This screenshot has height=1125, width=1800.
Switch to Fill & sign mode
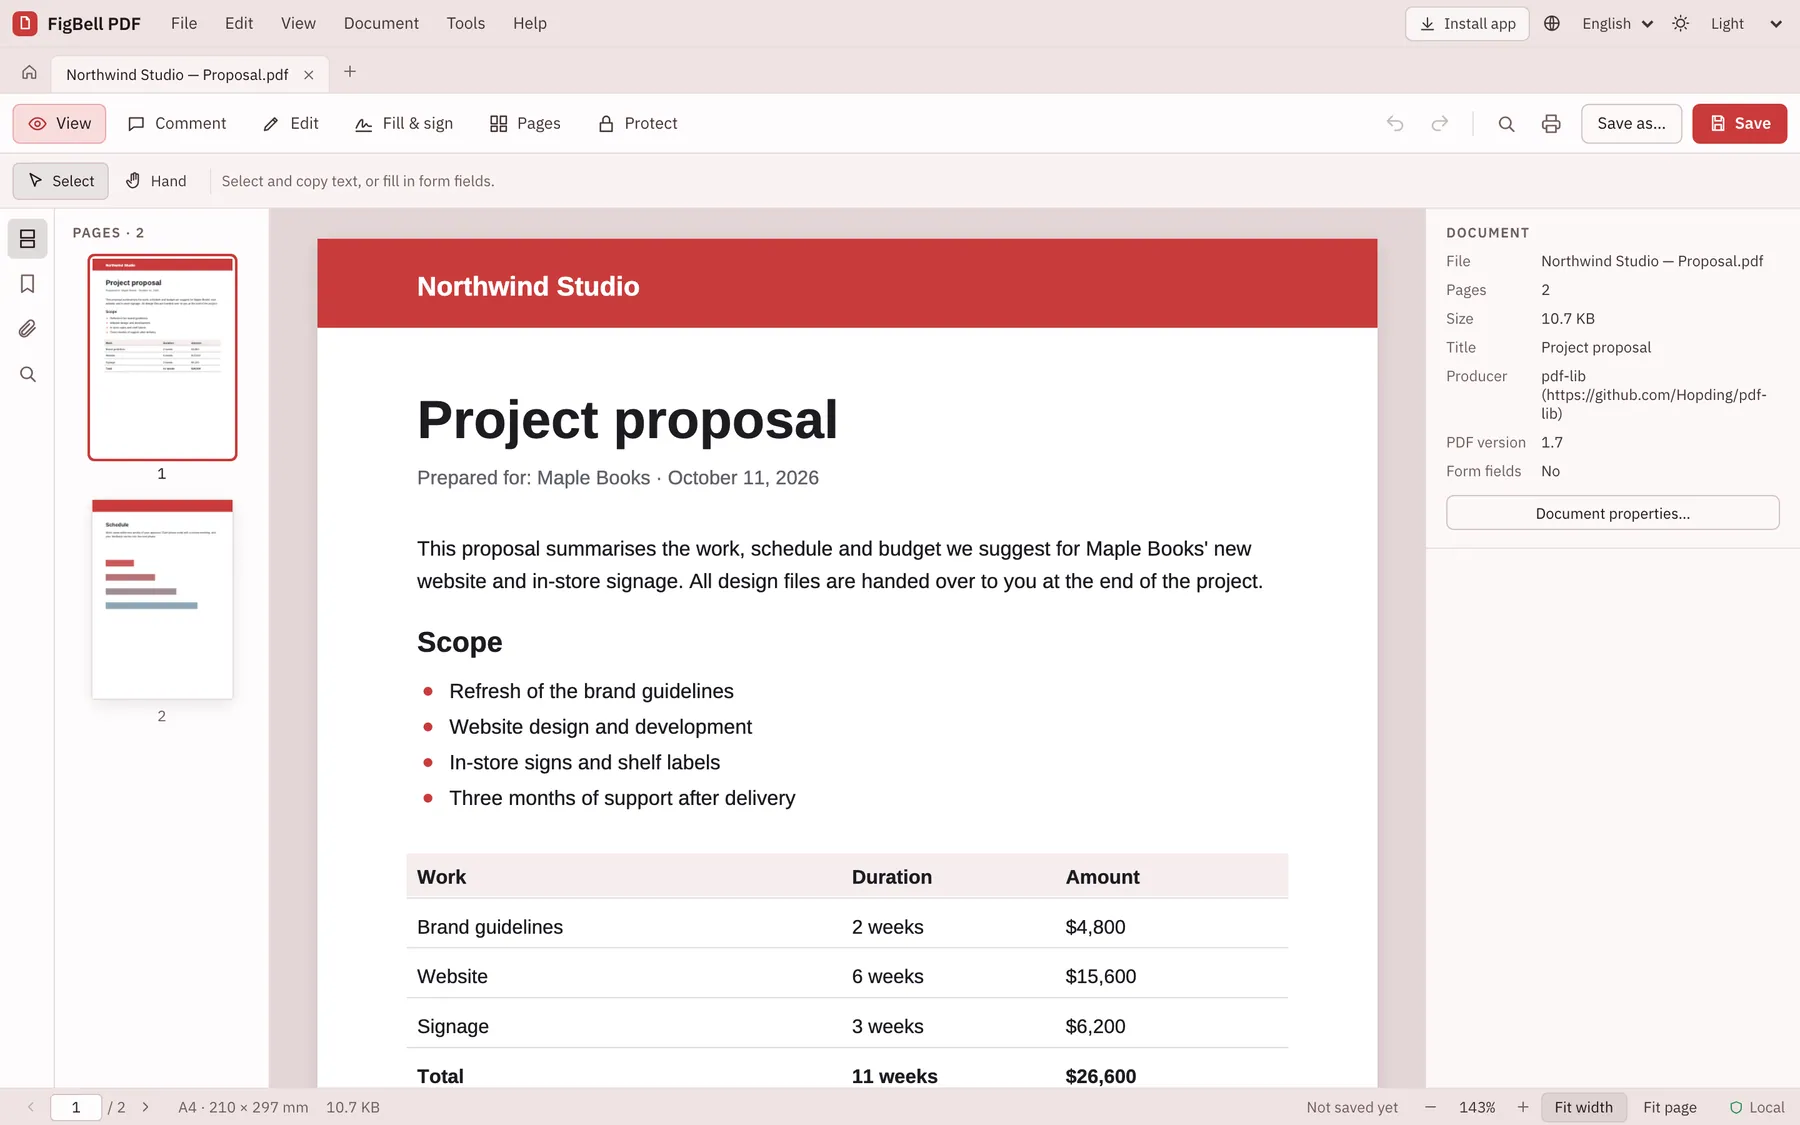(404, 123)
